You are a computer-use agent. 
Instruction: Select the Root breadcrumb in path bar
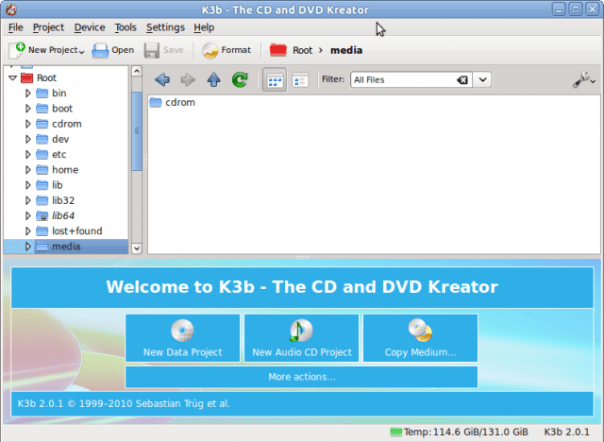(x=302, y=50)
